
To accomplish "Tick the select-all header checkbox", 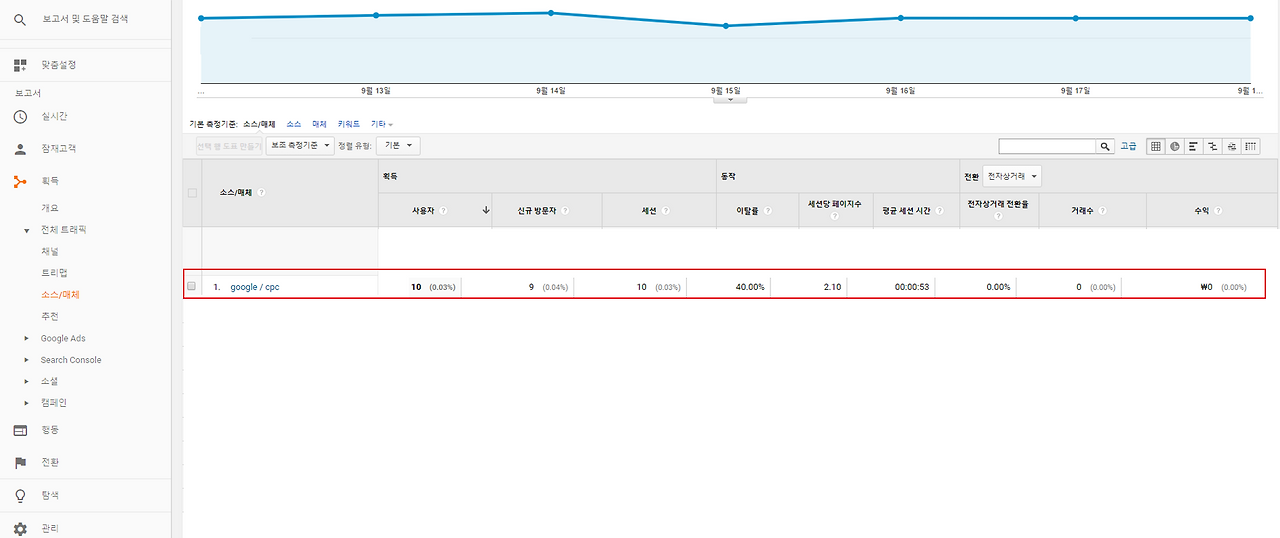I will (192, 193).
